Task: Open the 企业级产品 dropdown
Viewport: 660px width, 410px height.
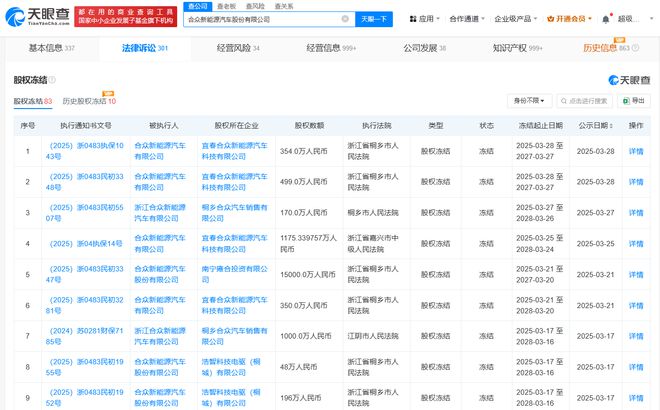Action: (x=516, y=19)
